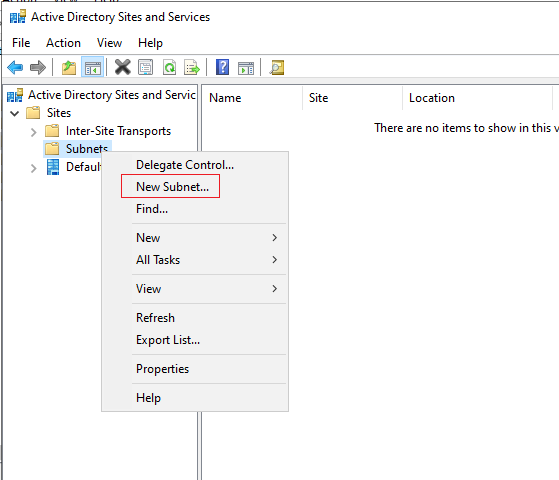Click the Refresh toolbar icon

click(x=169, y=67)
